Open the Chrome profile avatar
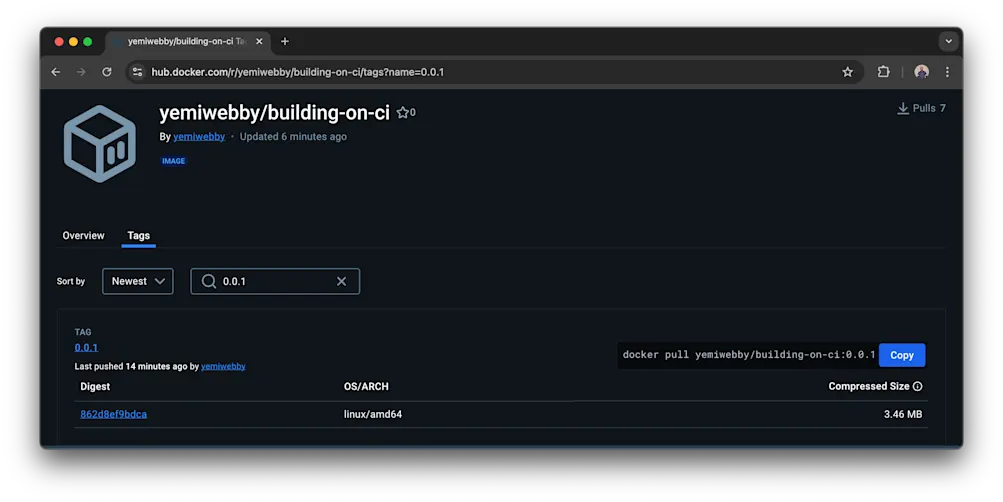The image size is (1003, 502). pyautogui.click(x=921, y=72)
